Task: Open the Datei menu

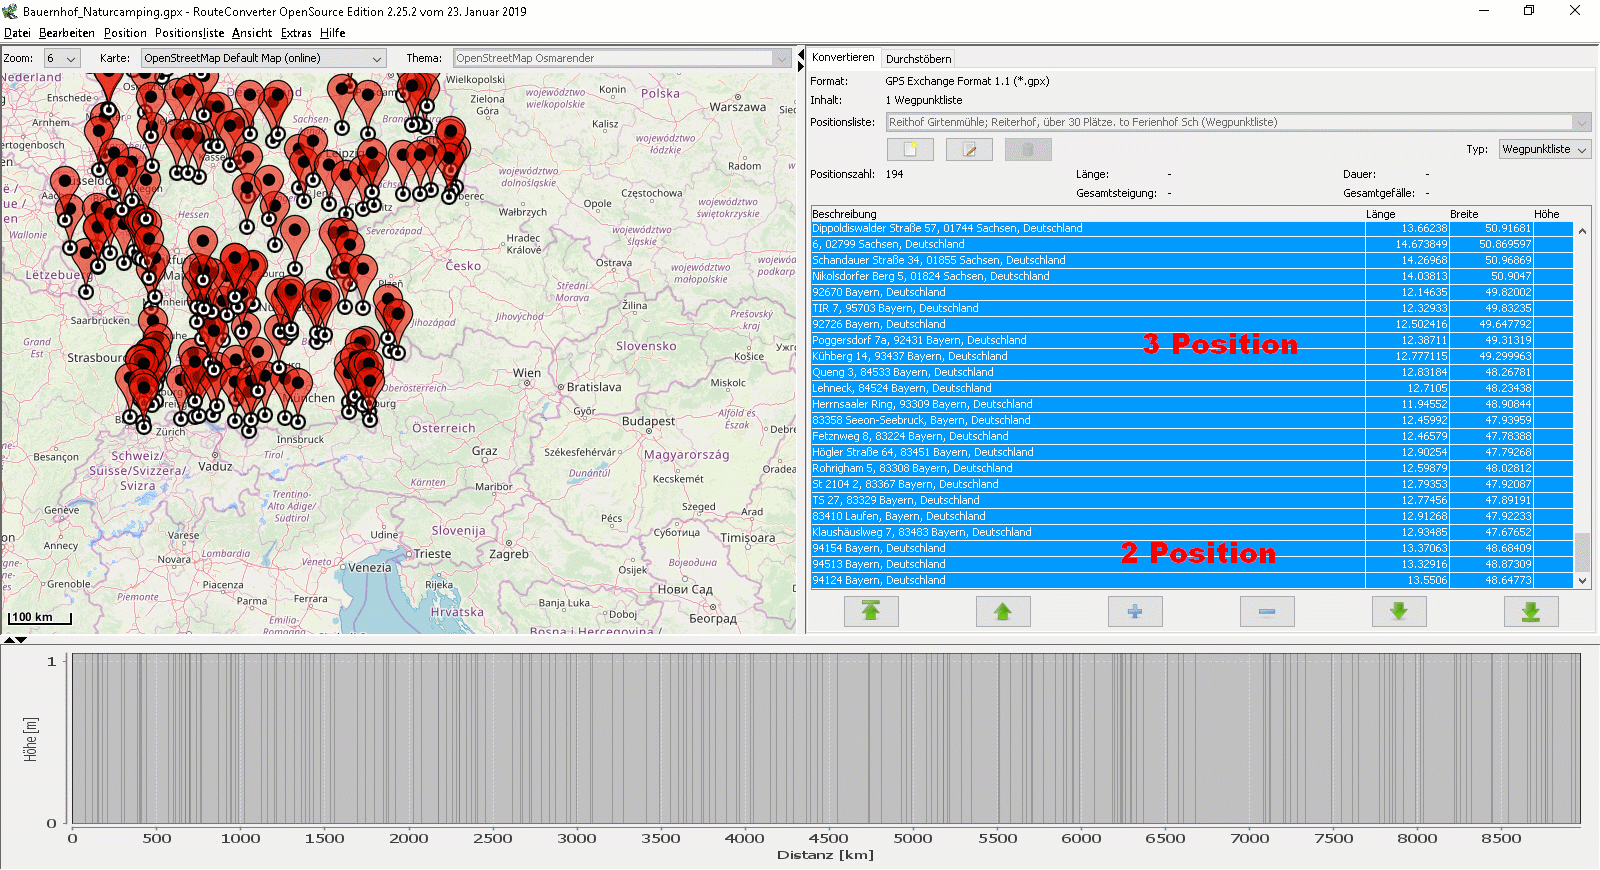Action: tap(17, 33)
